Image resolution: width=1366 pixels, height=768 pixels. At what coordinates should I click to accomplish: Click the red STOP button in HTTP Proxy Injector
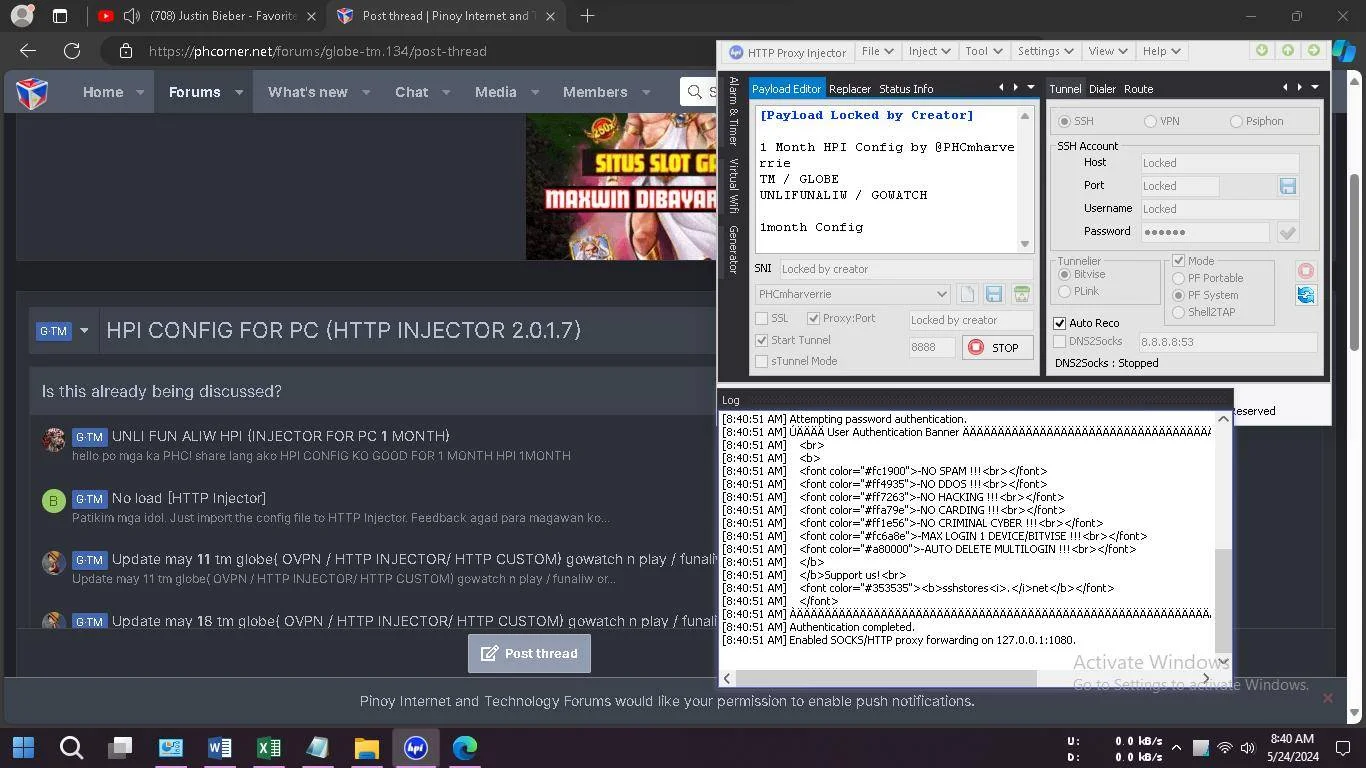997,347
